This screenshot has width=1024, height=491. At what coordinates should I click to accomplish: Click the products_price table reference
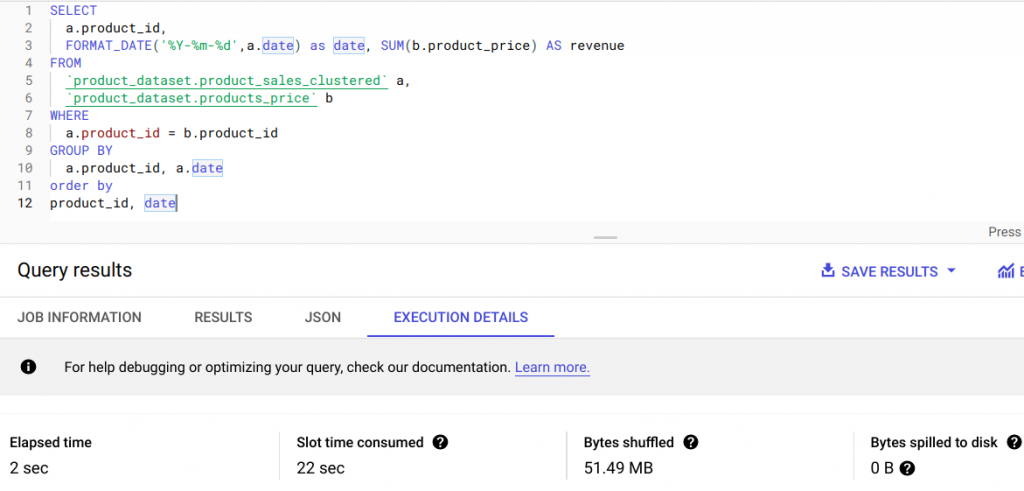click(x=191, y=99)
